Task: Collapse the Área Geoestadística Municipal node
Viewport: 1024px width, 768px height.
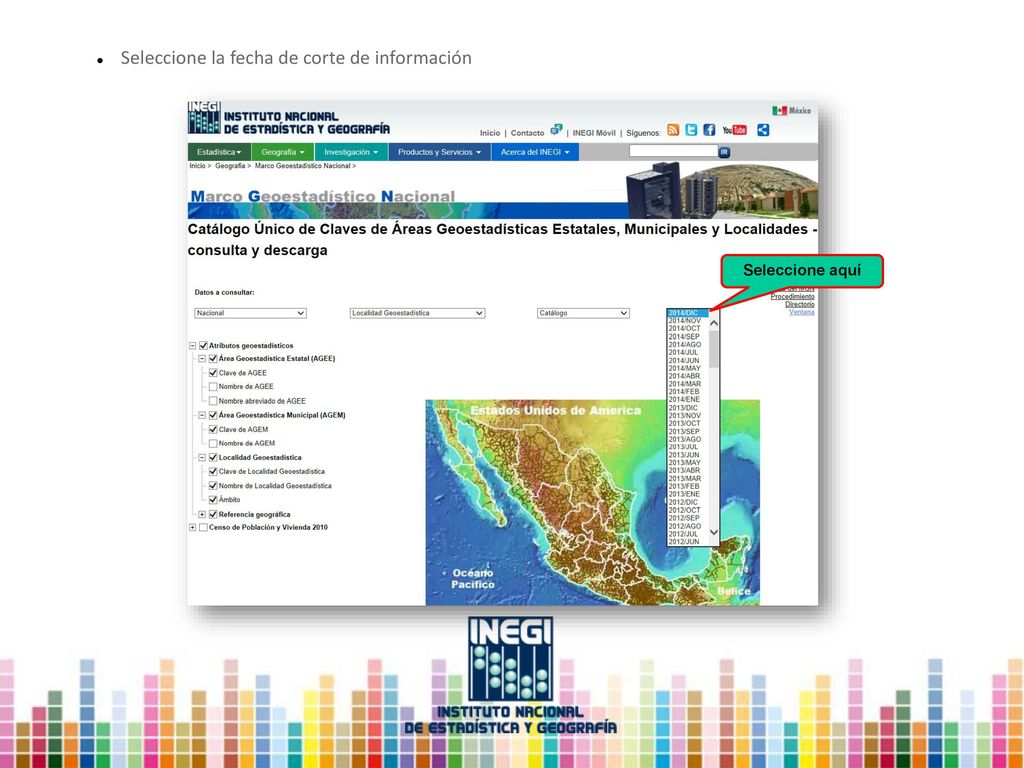Action: click(202, 415)
